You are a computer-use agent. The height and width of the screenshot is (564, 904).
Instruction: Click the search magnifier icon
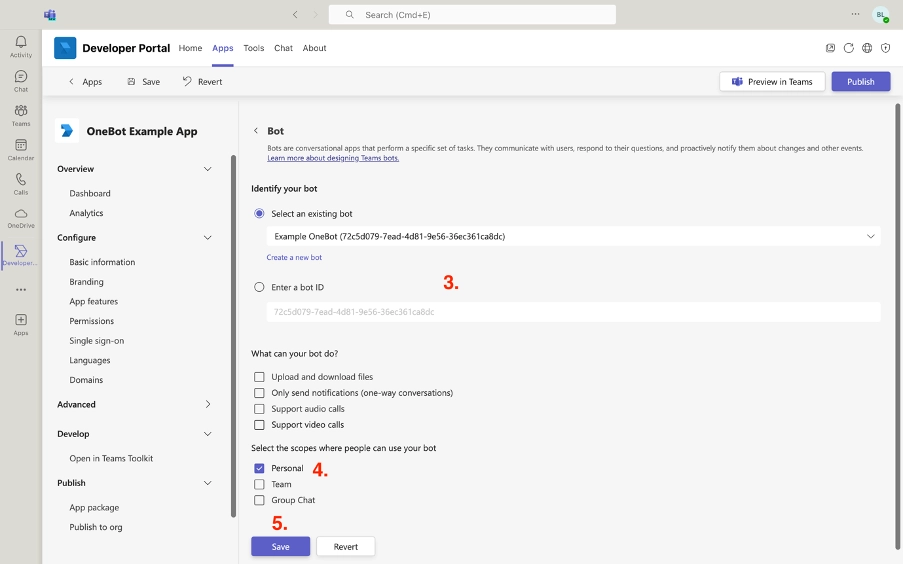[349, 14]
